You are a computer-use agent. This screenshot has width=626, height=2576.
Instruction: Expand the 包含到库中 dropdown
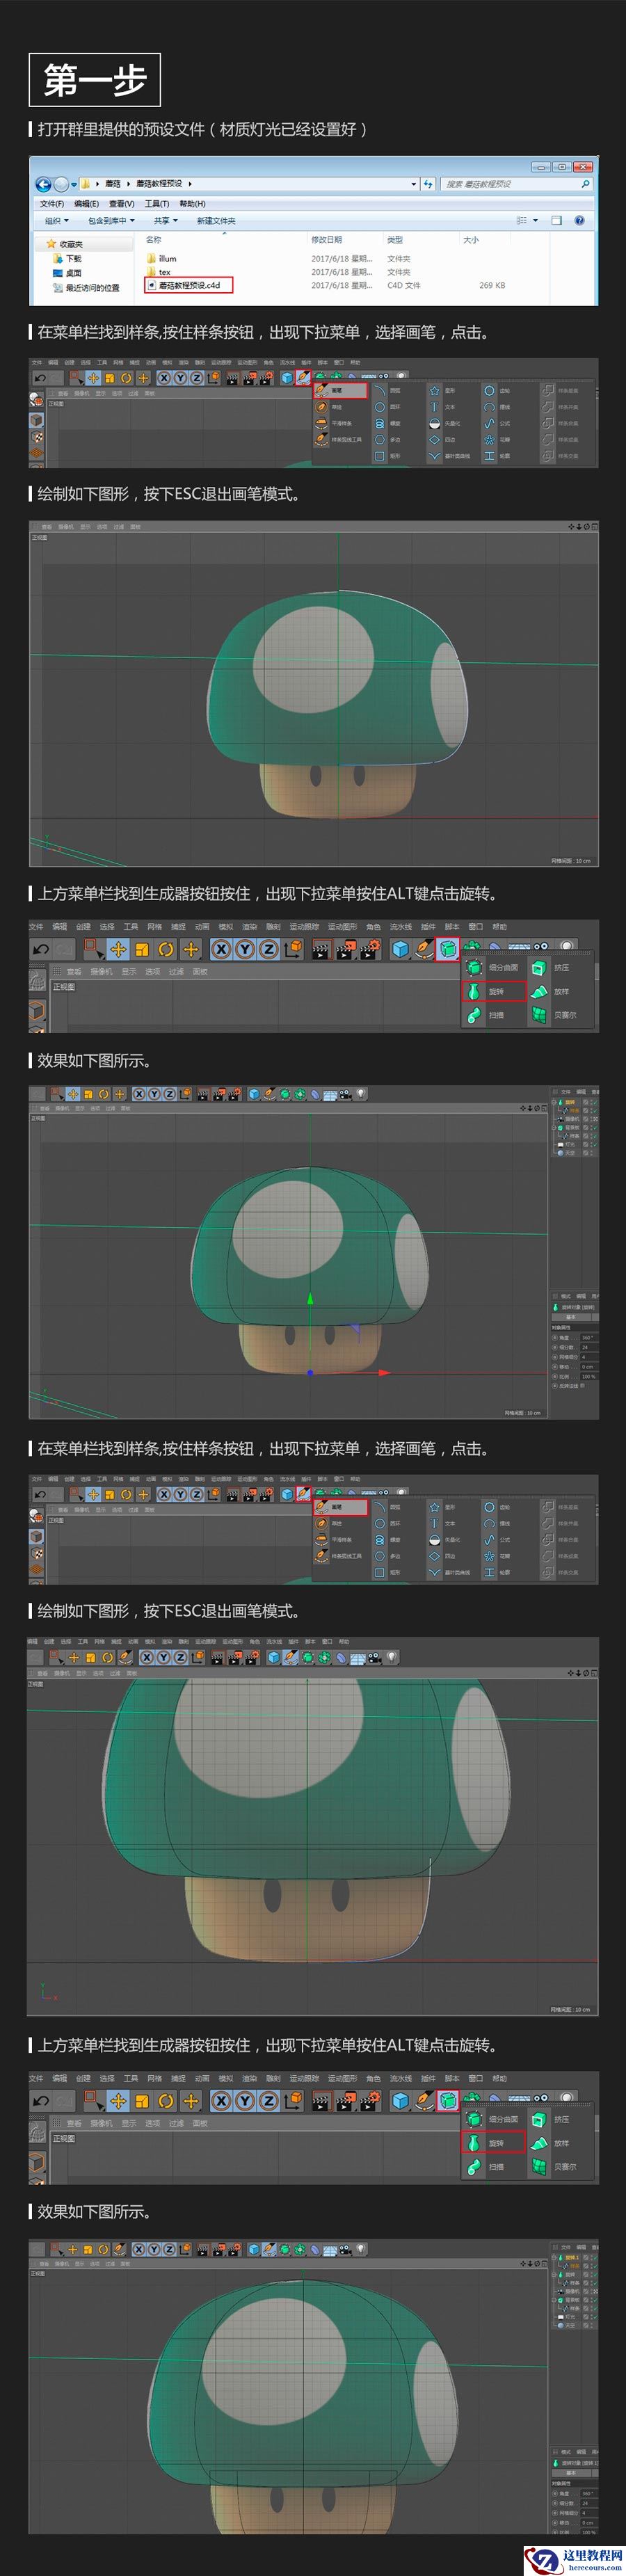pyautogui.click(x=111, y=221)
